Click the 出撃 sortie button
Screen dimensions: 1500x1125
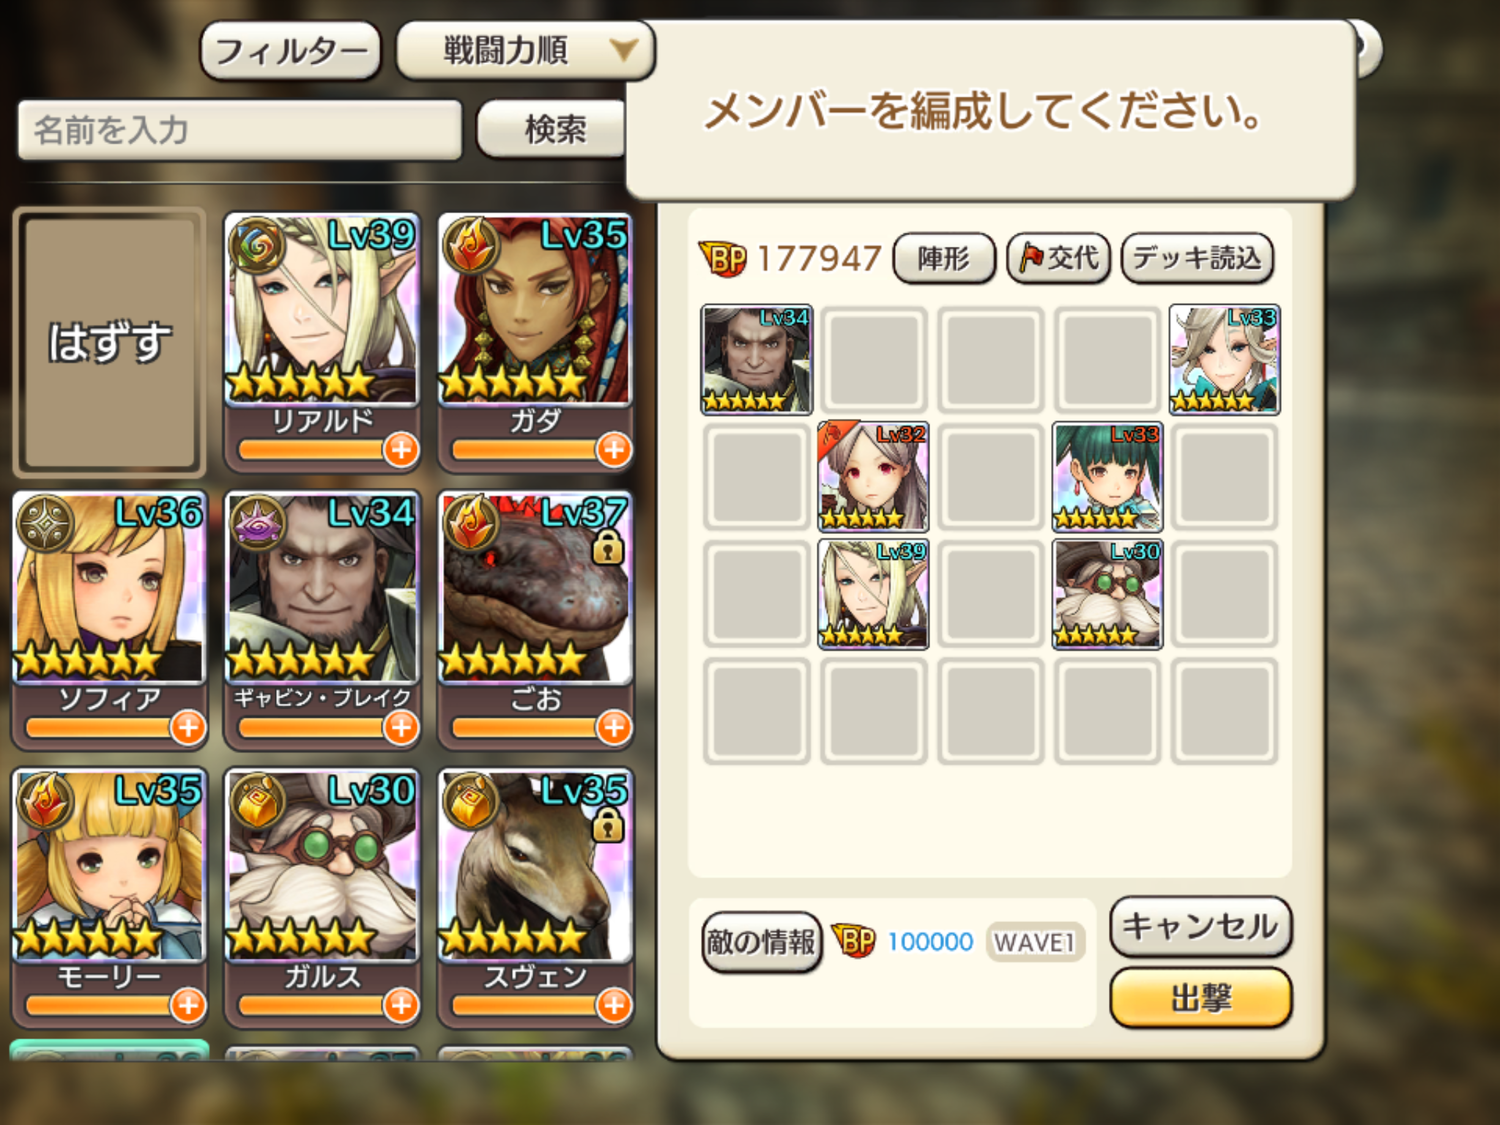(x=1201, y=998)
